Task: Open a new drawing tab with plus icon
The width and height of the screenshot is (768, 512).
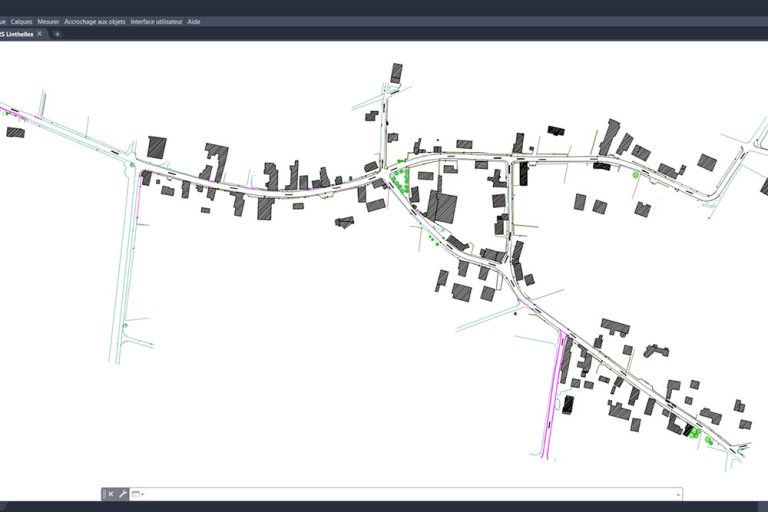Action: [x=57, y=34]
